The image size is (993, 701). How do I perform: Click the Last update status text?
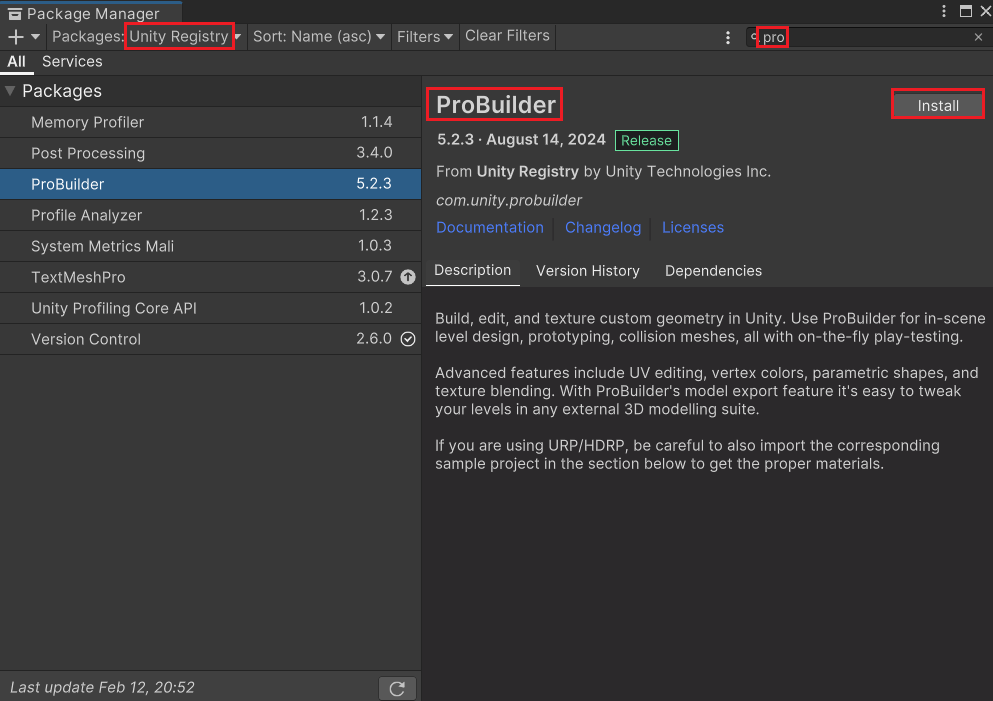(x=103, y=688)
